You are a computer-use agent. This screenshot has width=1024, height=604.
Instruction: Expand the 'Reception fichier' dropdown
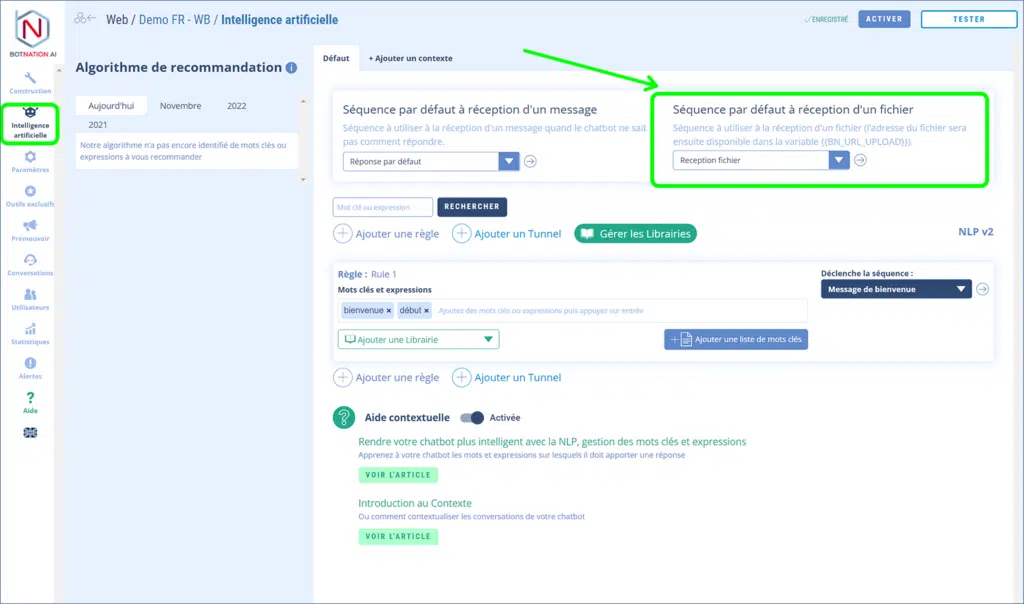tap(838, 160)
